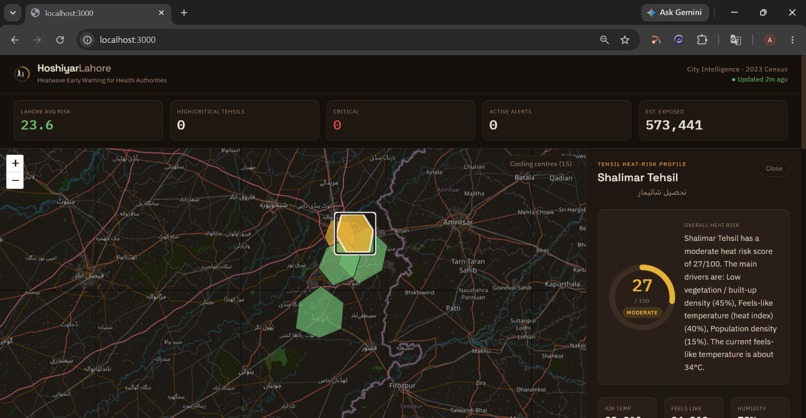Open a new browser tab
Image resolution: width=806 pixels, height=418 pixels.
(x=184, y=12)
